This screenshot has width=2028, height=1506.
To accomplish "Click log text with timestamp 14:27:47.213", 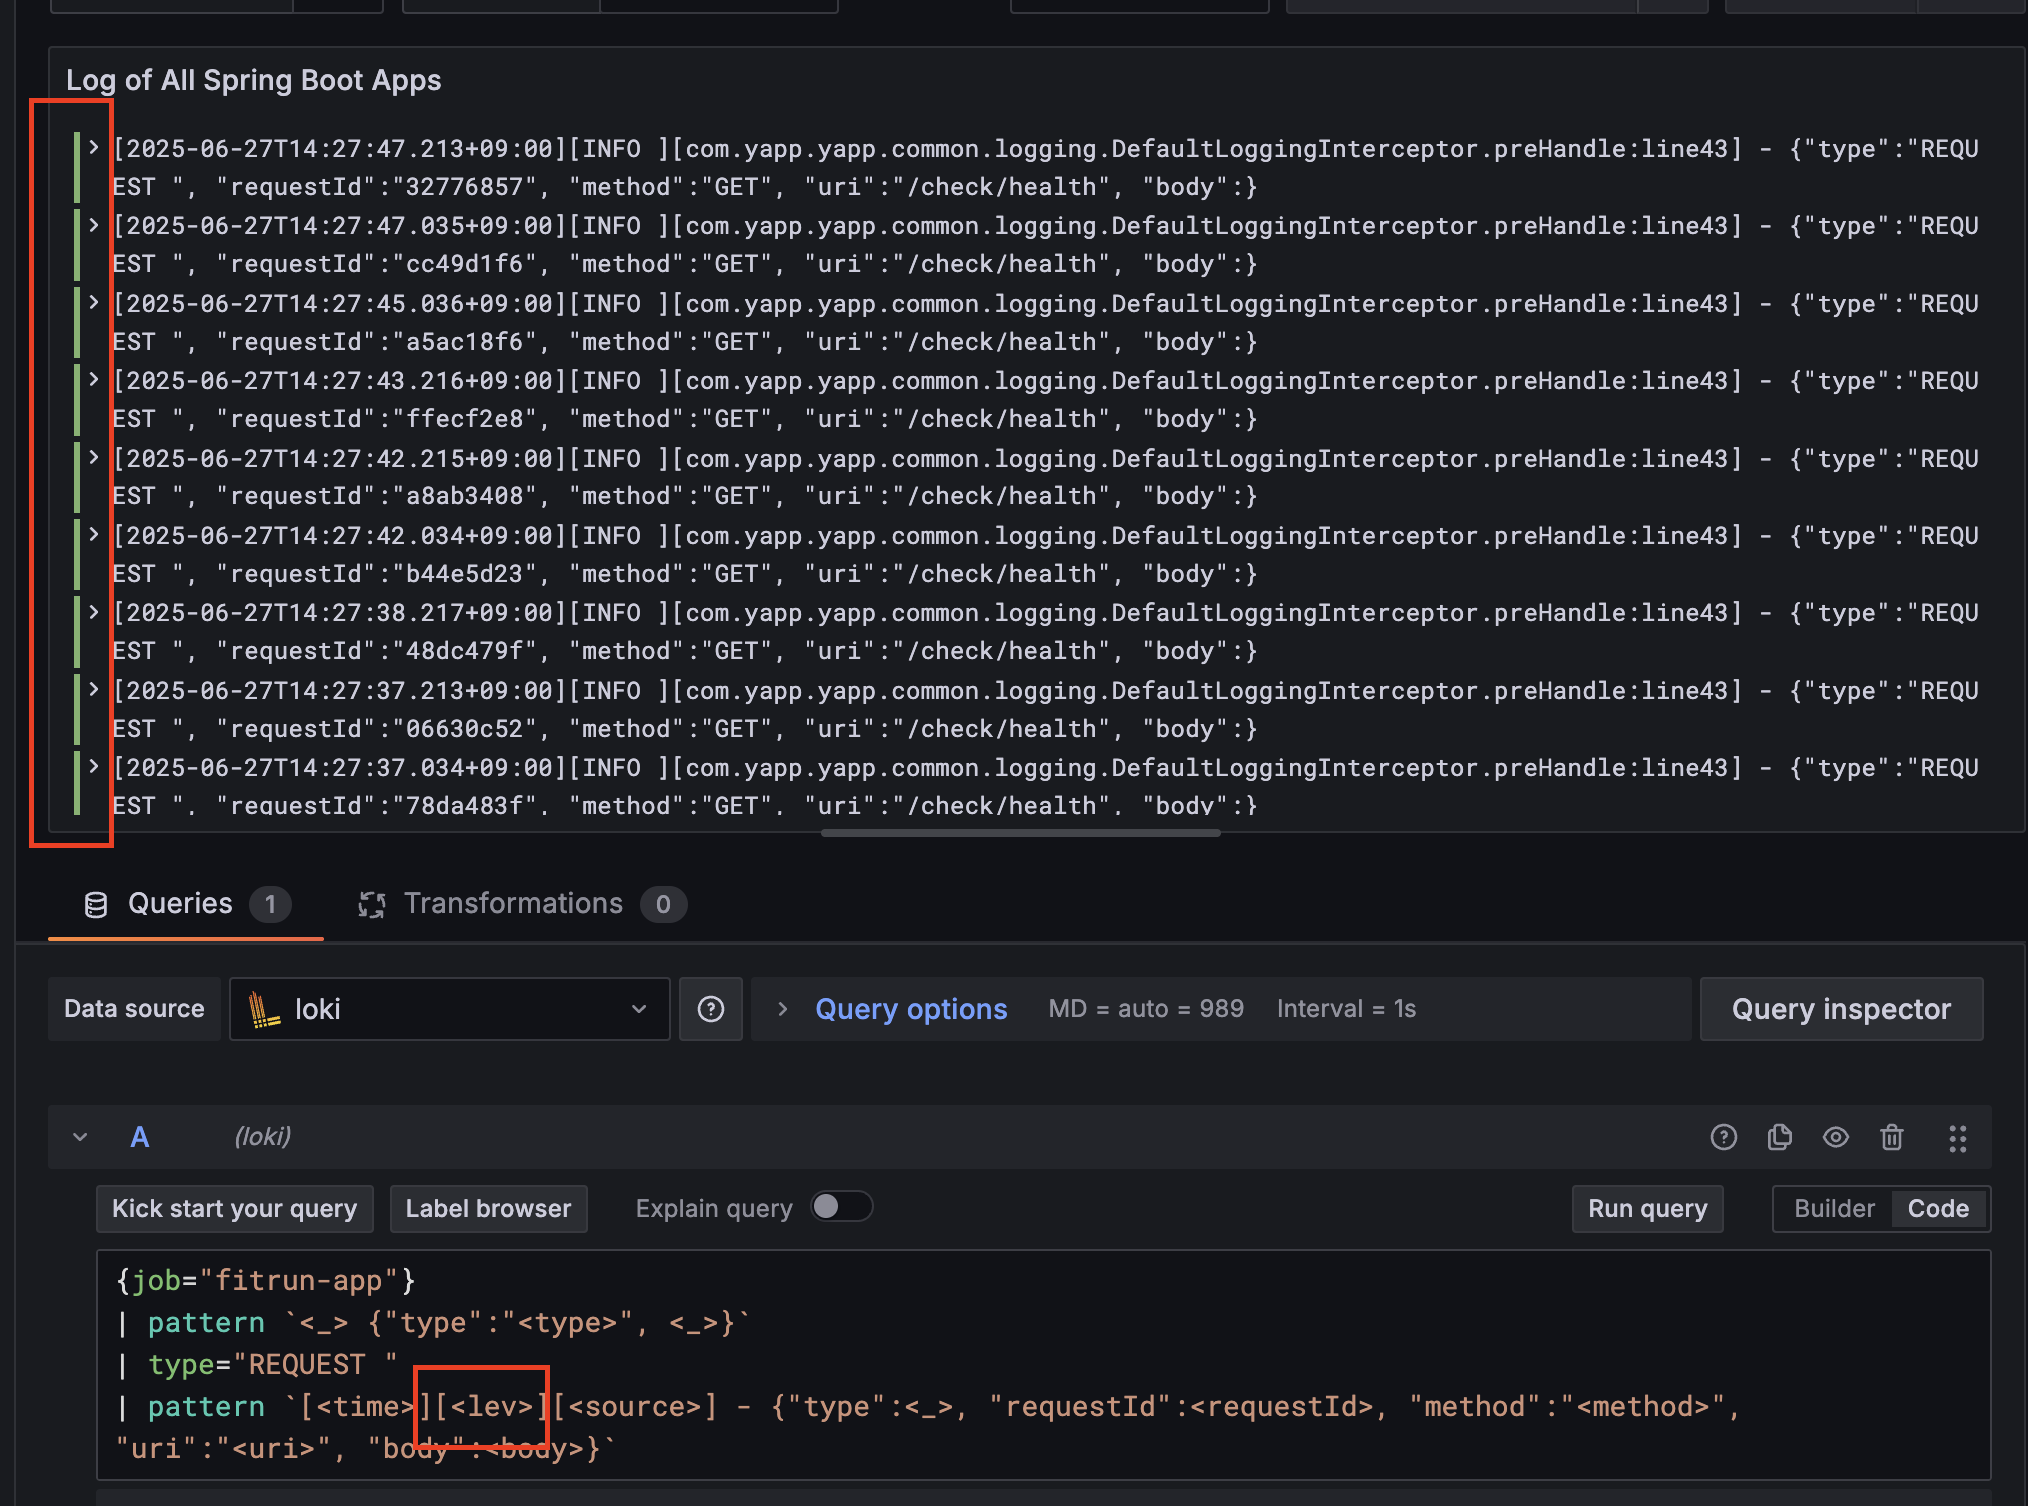I will click(1045, 167).
